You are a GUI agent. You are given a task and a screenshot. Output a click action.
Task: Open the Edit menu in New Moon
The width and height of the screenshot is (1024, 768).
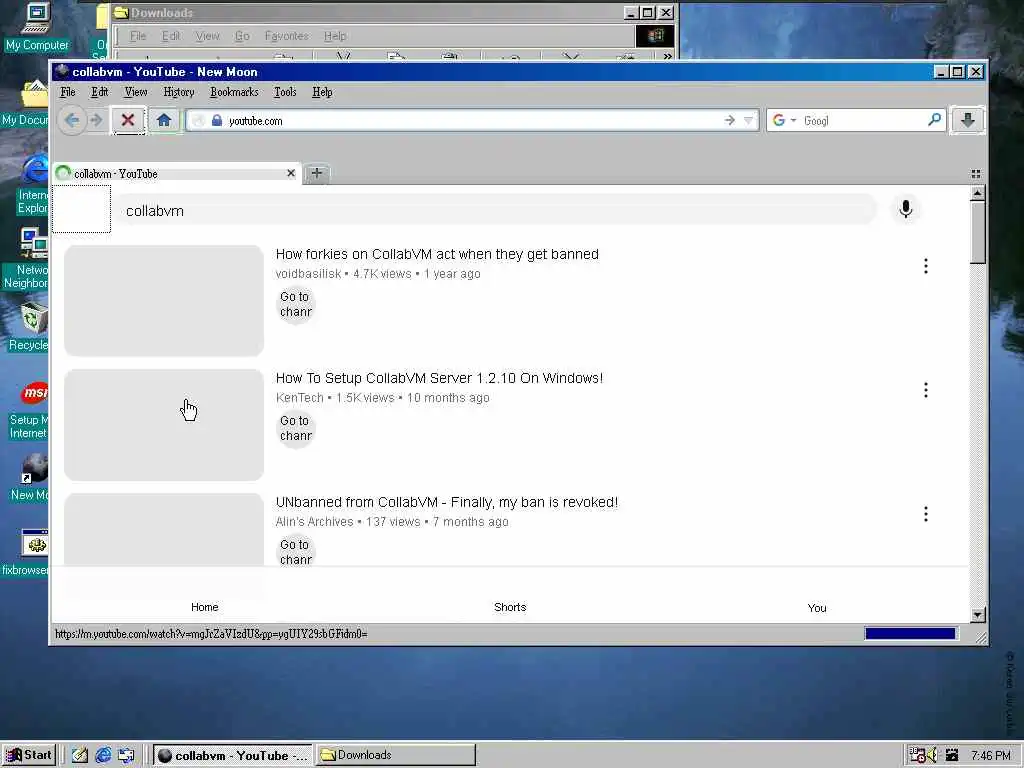point(99,92)
